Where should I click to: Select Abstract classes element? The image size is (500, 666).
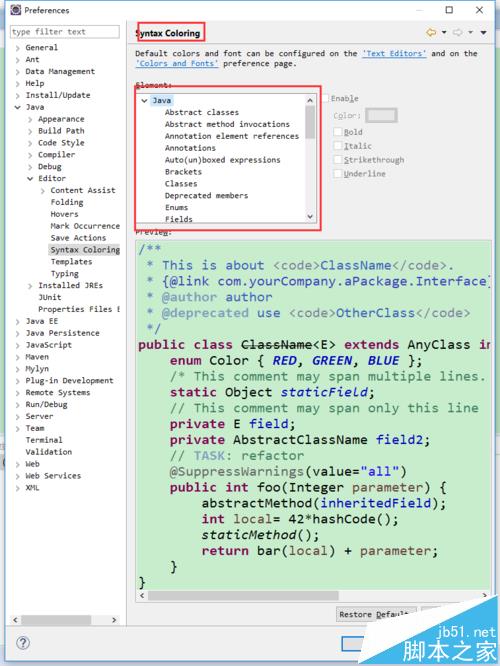[x=202, y=113]
